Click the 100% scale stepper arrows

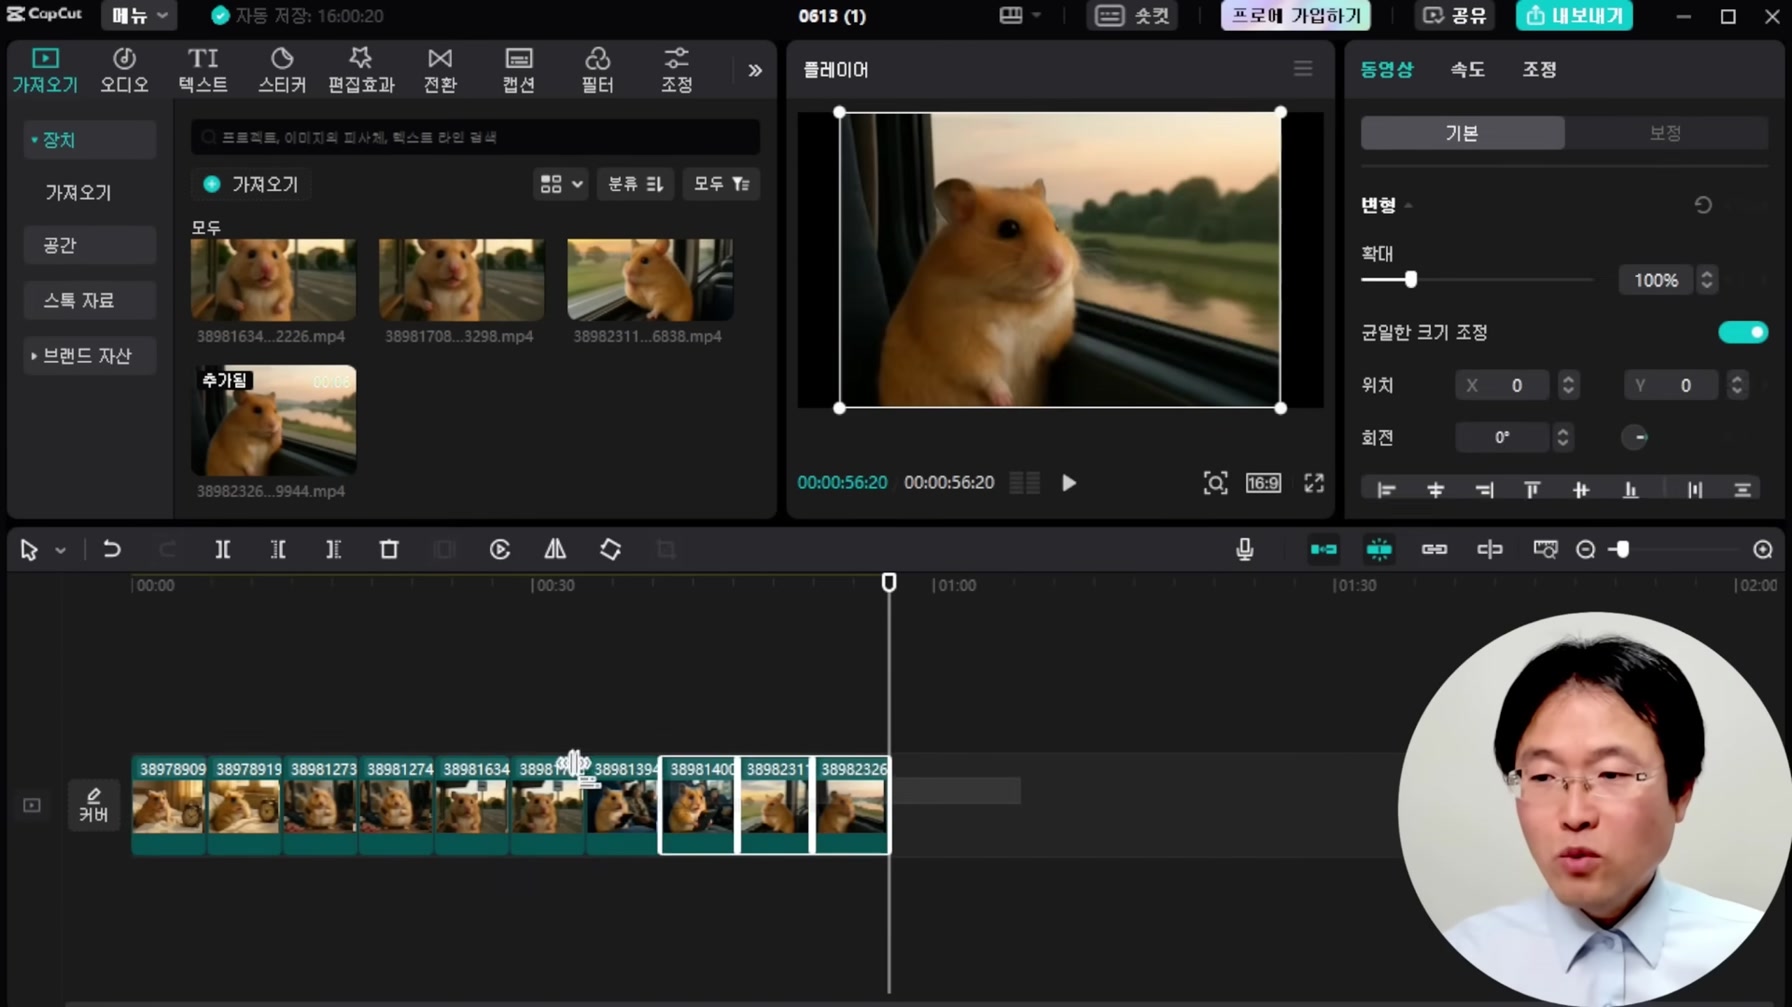pyautogui.click(x=1707, y=280)
